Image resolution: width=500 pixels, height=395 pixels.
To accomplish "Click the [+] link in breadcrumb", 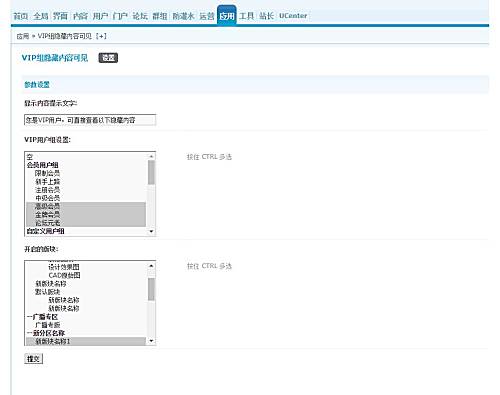I will (x=101, y=36).
